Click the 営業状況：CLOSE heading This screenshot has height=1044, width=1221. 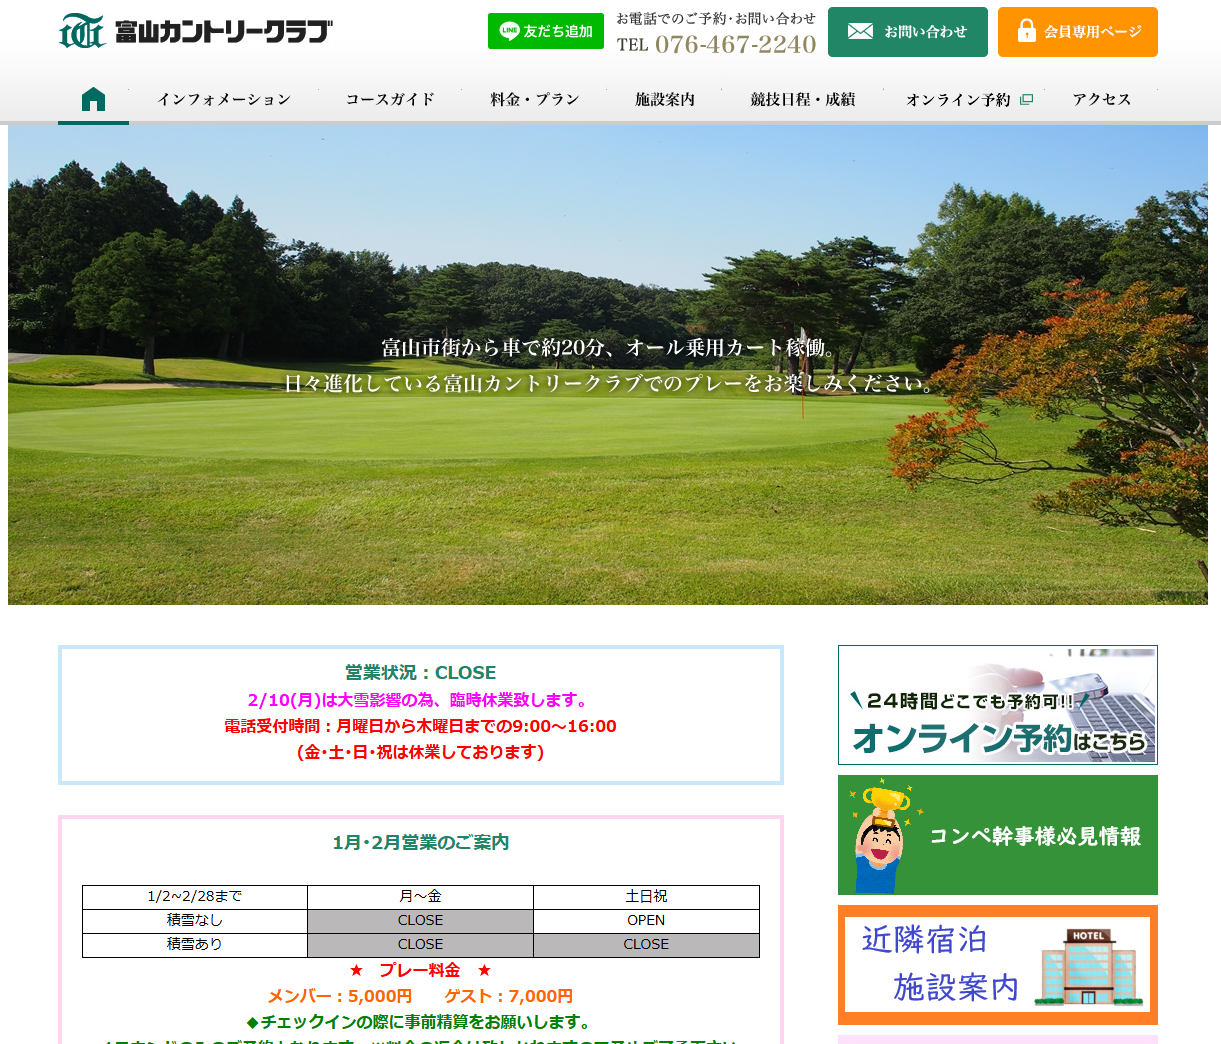click(421, 673)
